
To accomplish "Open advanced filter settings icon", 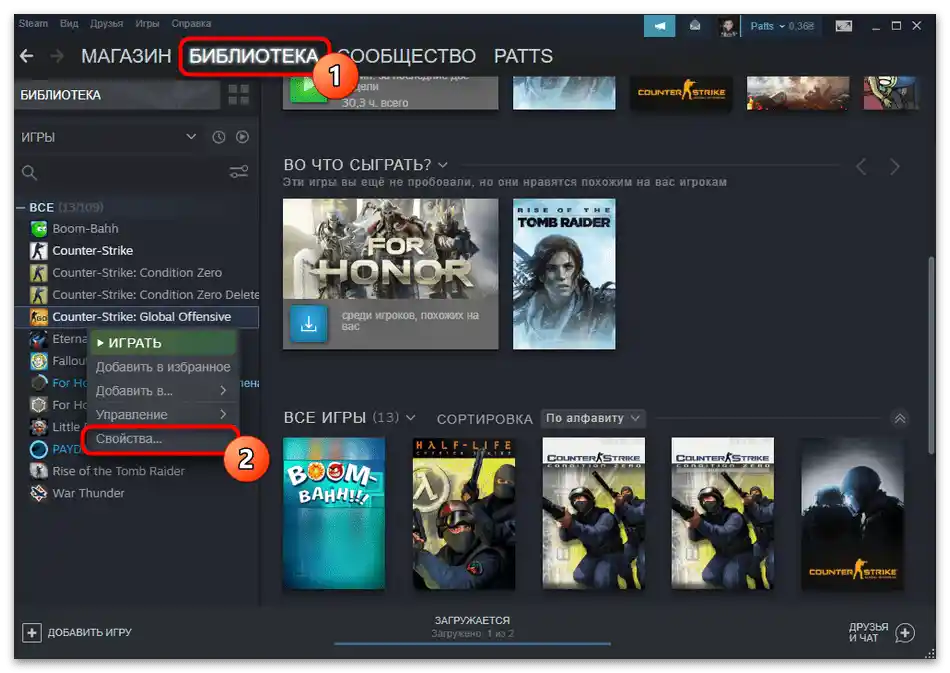I will tap(239, 172).
